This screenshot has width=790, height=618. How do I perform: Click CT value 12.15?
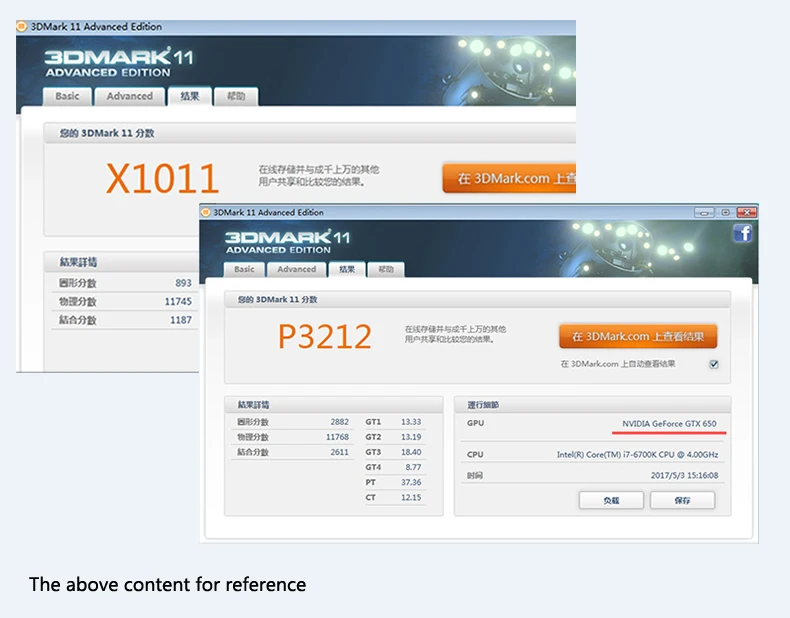point(411,497)
